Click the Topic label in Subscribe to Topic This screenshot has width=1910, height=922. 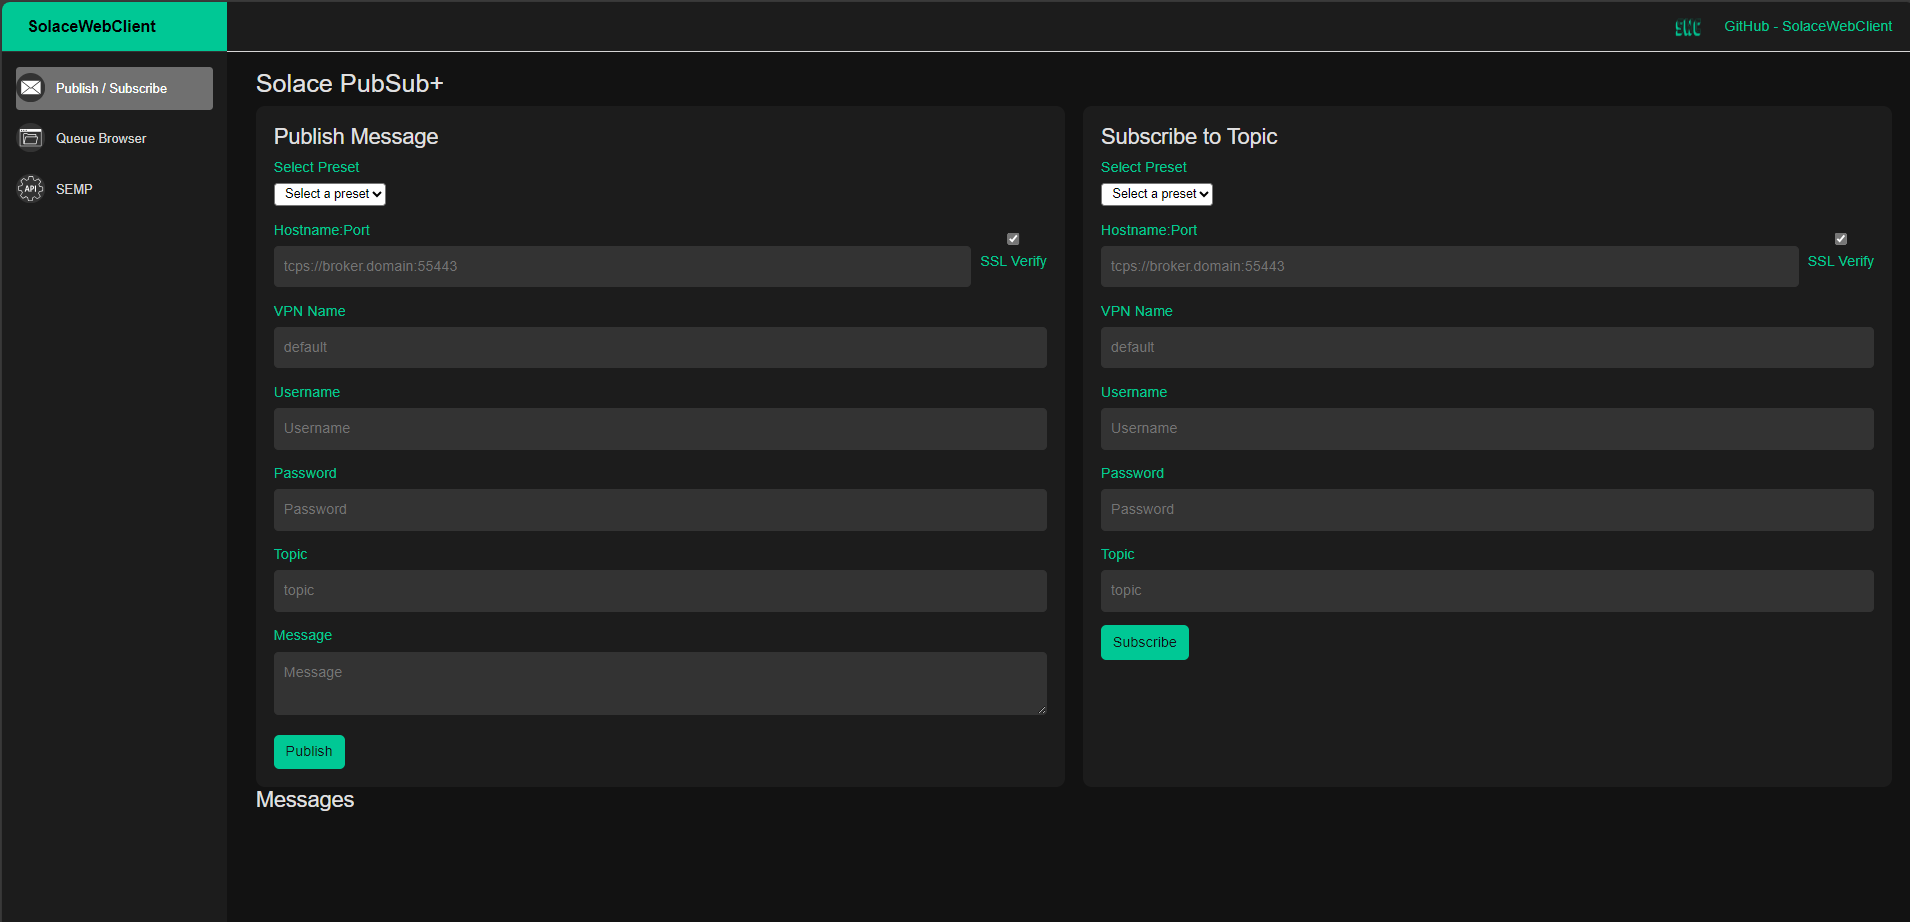[x=1118, y=554]
